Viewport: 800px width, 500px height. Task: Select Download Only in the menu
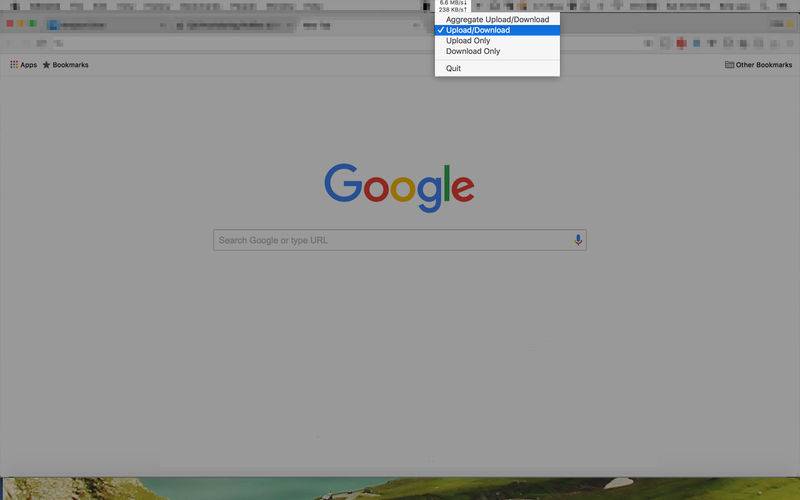497,52
